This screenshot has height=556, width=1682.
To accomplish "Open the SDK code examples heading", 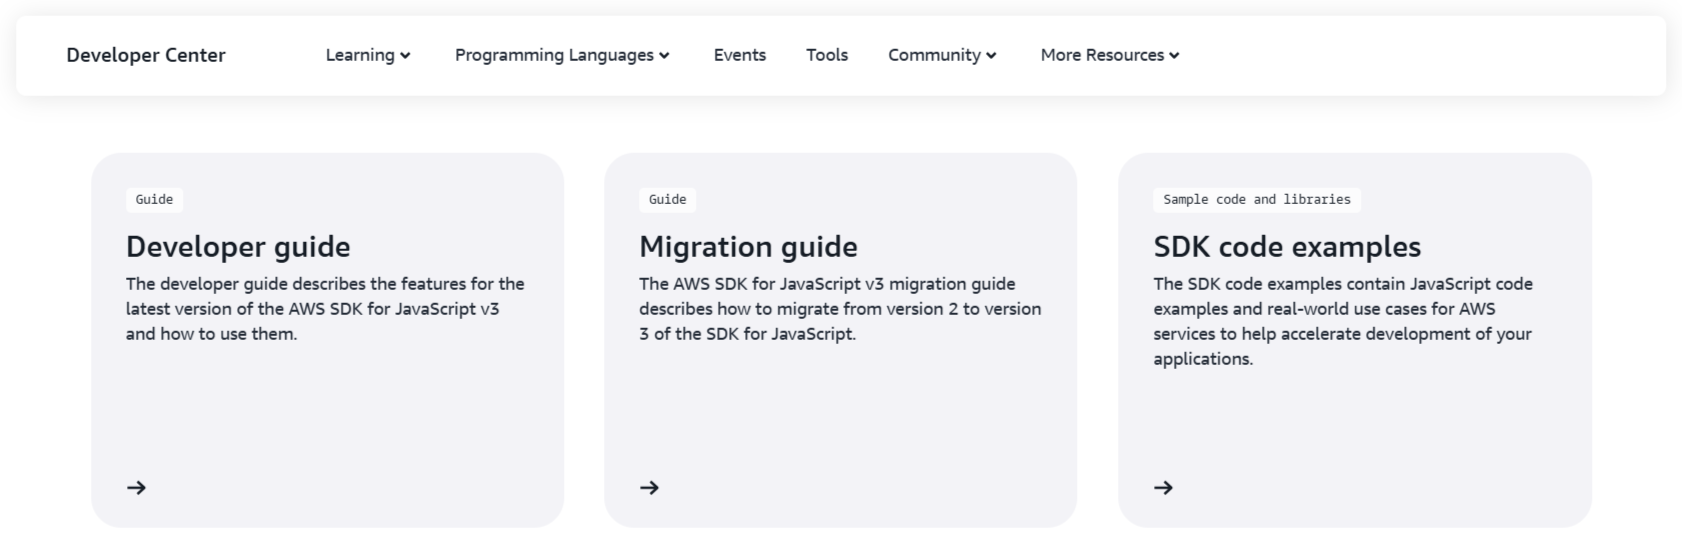I will [1287, 247].
